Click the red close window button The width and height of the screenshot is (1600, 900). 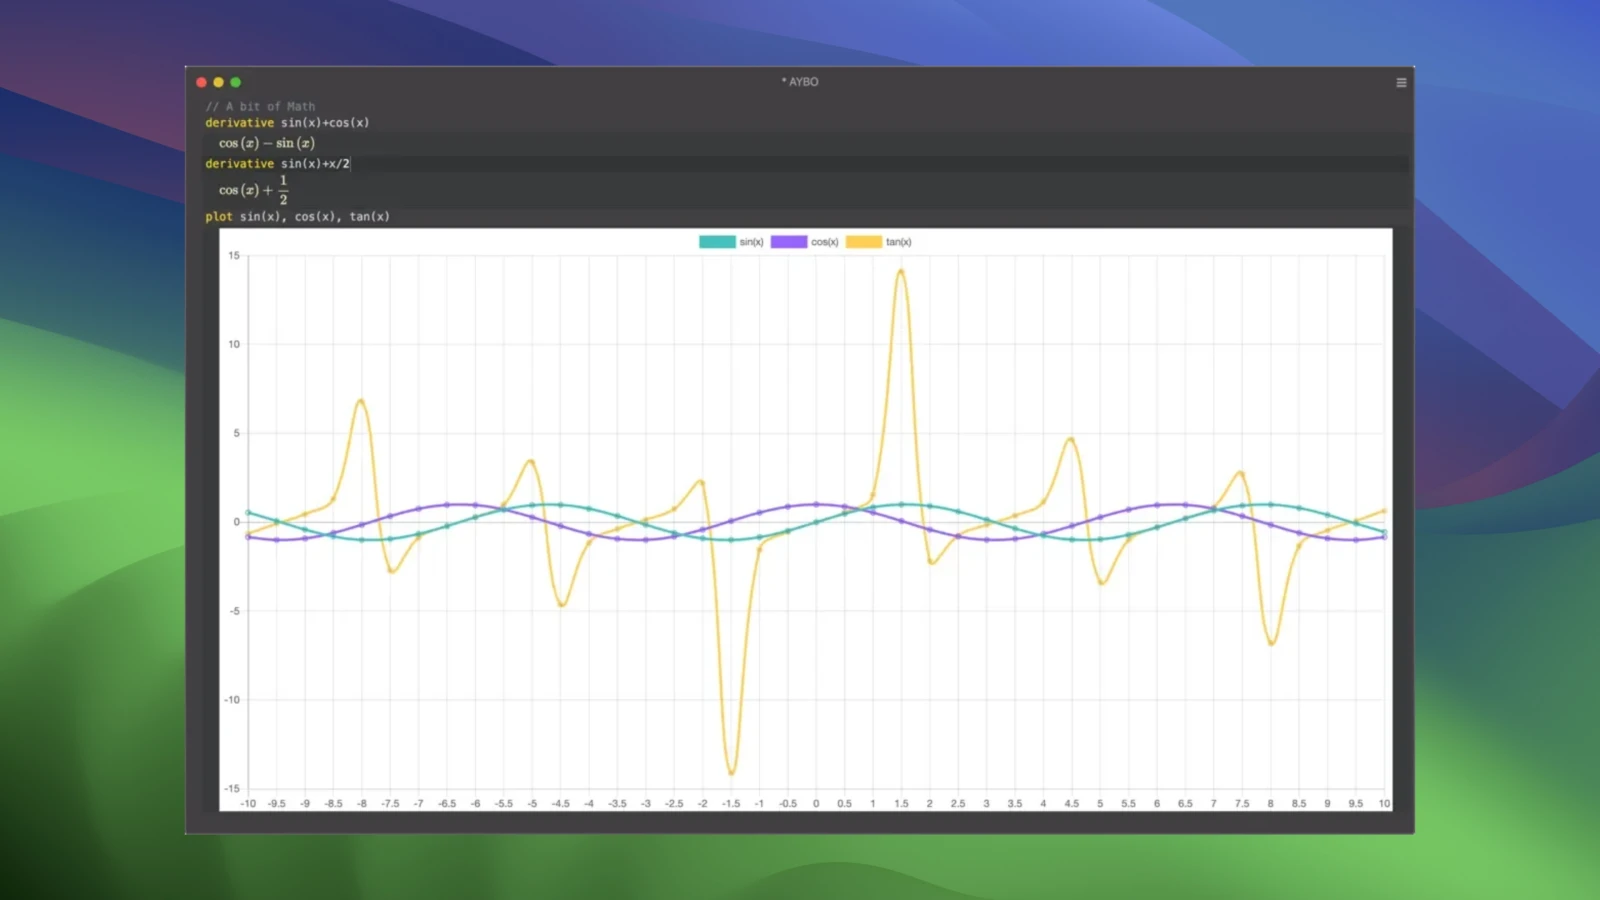click(x=201, y=82)
